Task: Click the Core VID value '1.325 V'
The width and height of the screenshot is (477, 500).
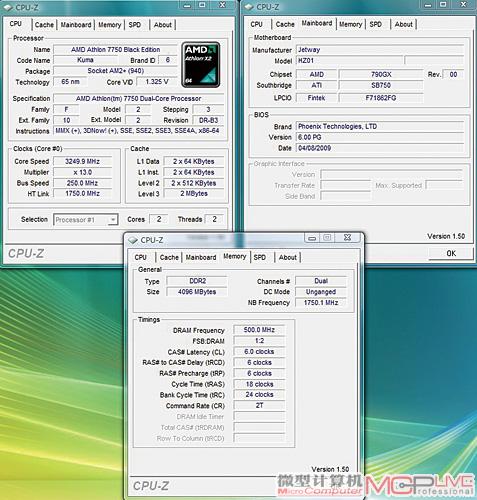Action: 157,82
